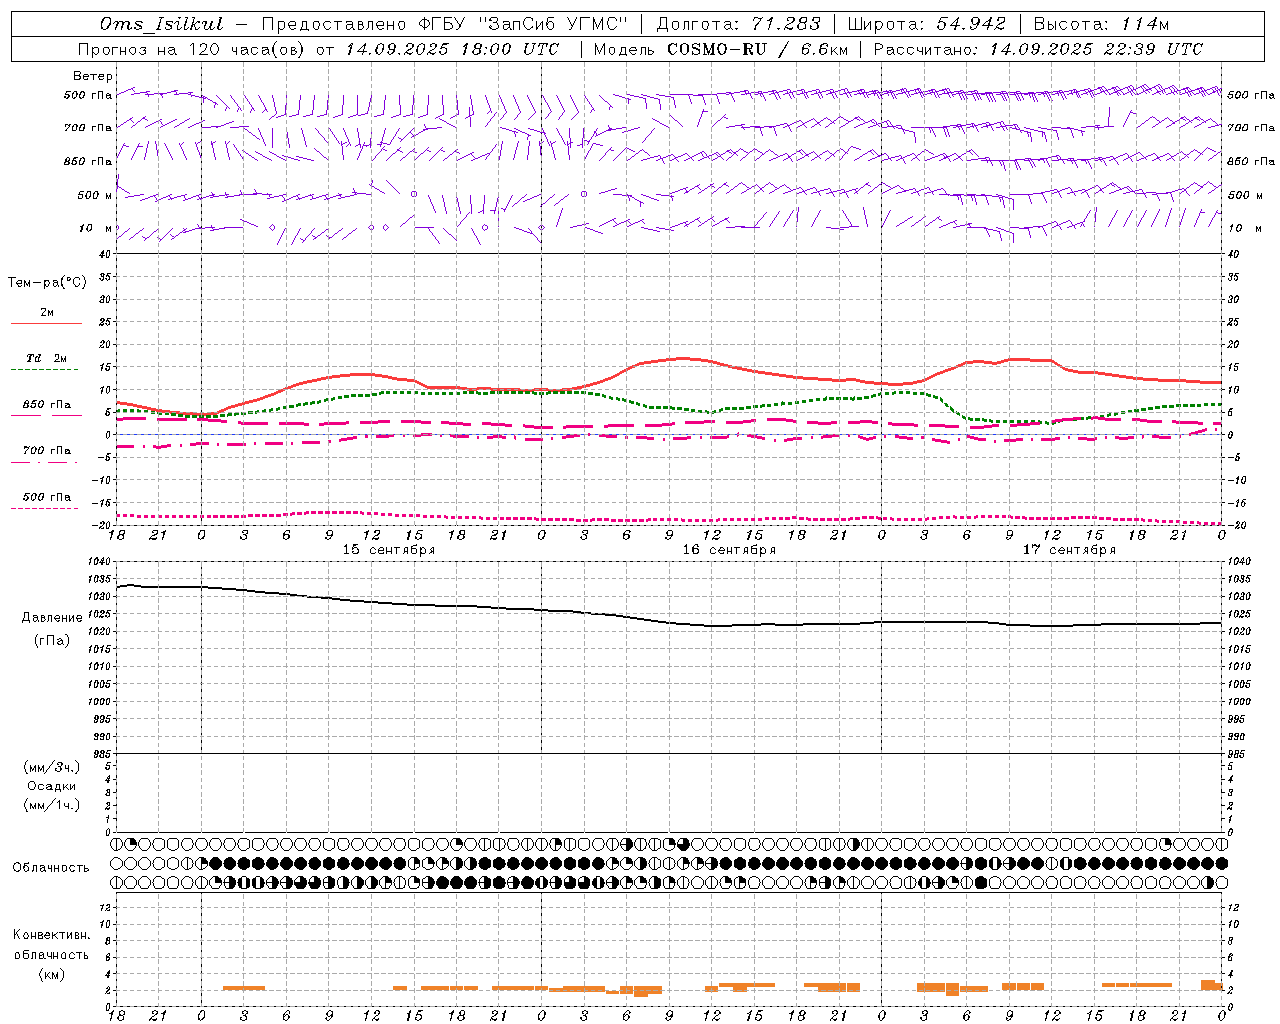
Task: Click the pink dotted line sample under 500 гПа legend
Action: (46, 509)
